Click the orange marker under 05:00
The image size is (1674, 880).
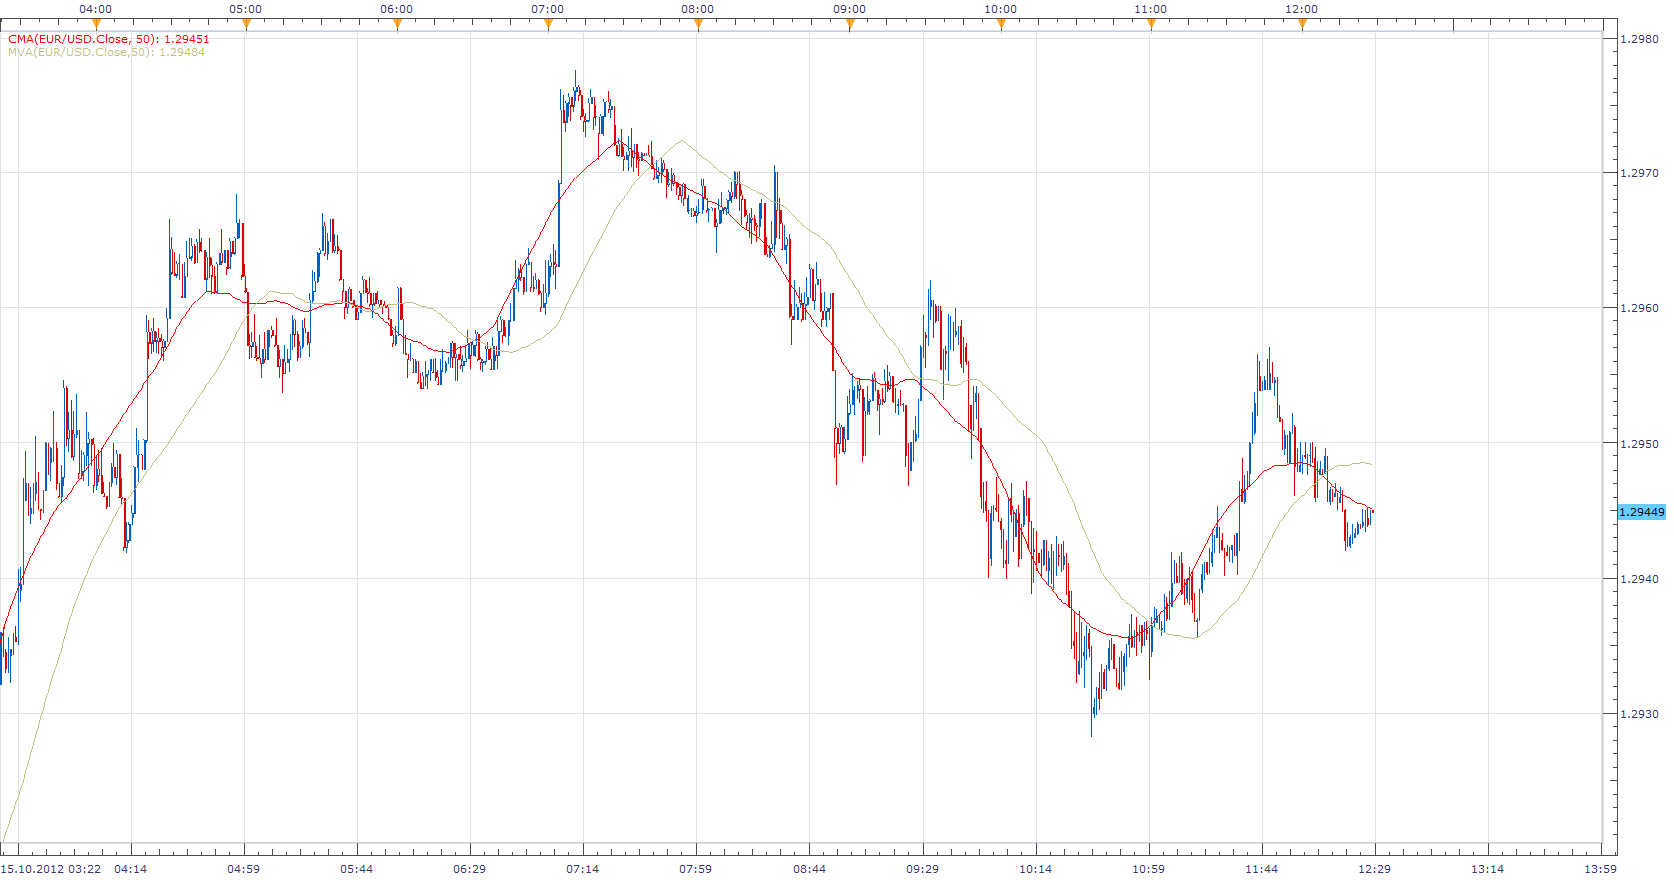point(246,24)
